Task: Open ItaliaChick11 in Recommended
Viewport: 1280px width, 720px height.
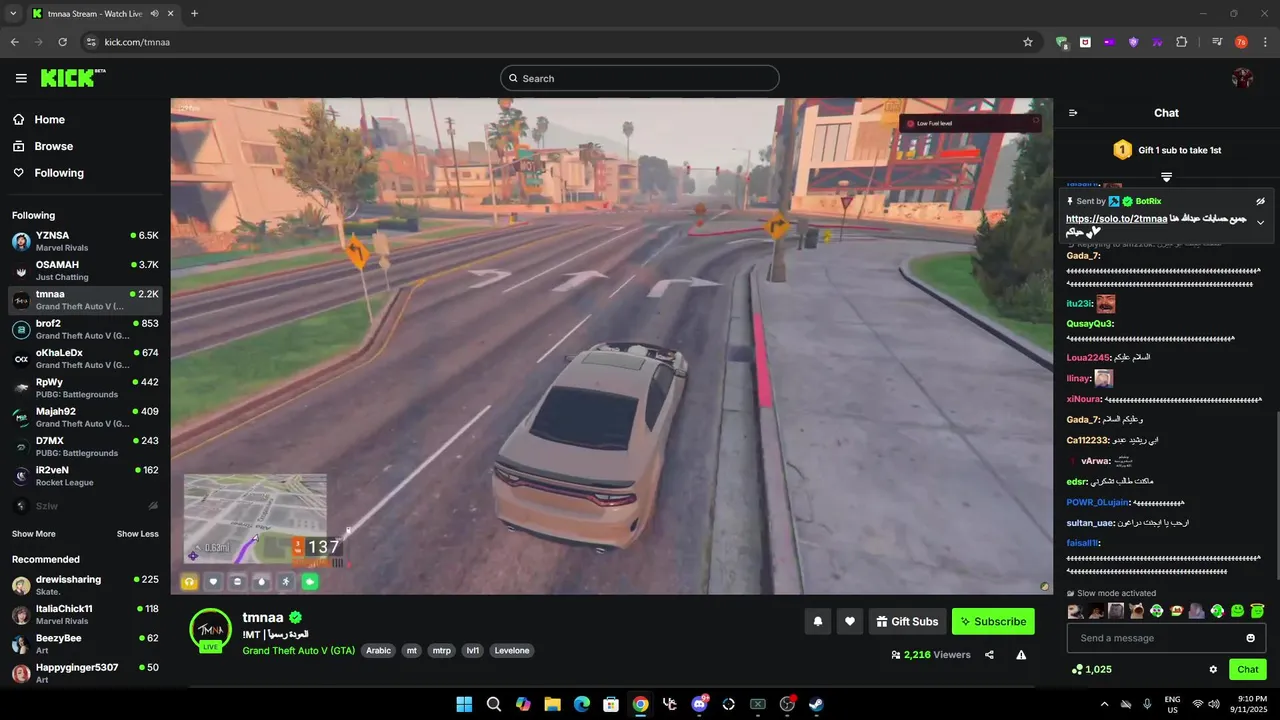Action: pyautogui.click(x=85, y=614)
